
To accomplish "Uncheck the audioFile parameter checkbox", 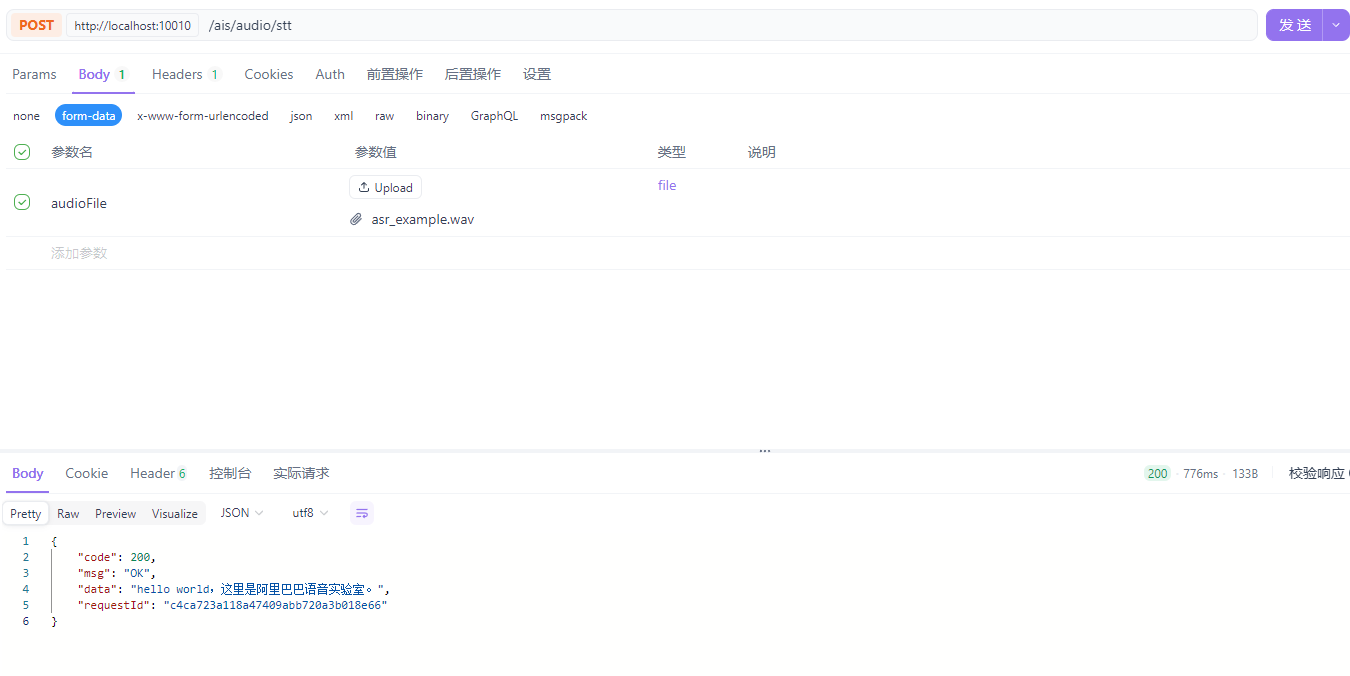I will pos(22,202).
